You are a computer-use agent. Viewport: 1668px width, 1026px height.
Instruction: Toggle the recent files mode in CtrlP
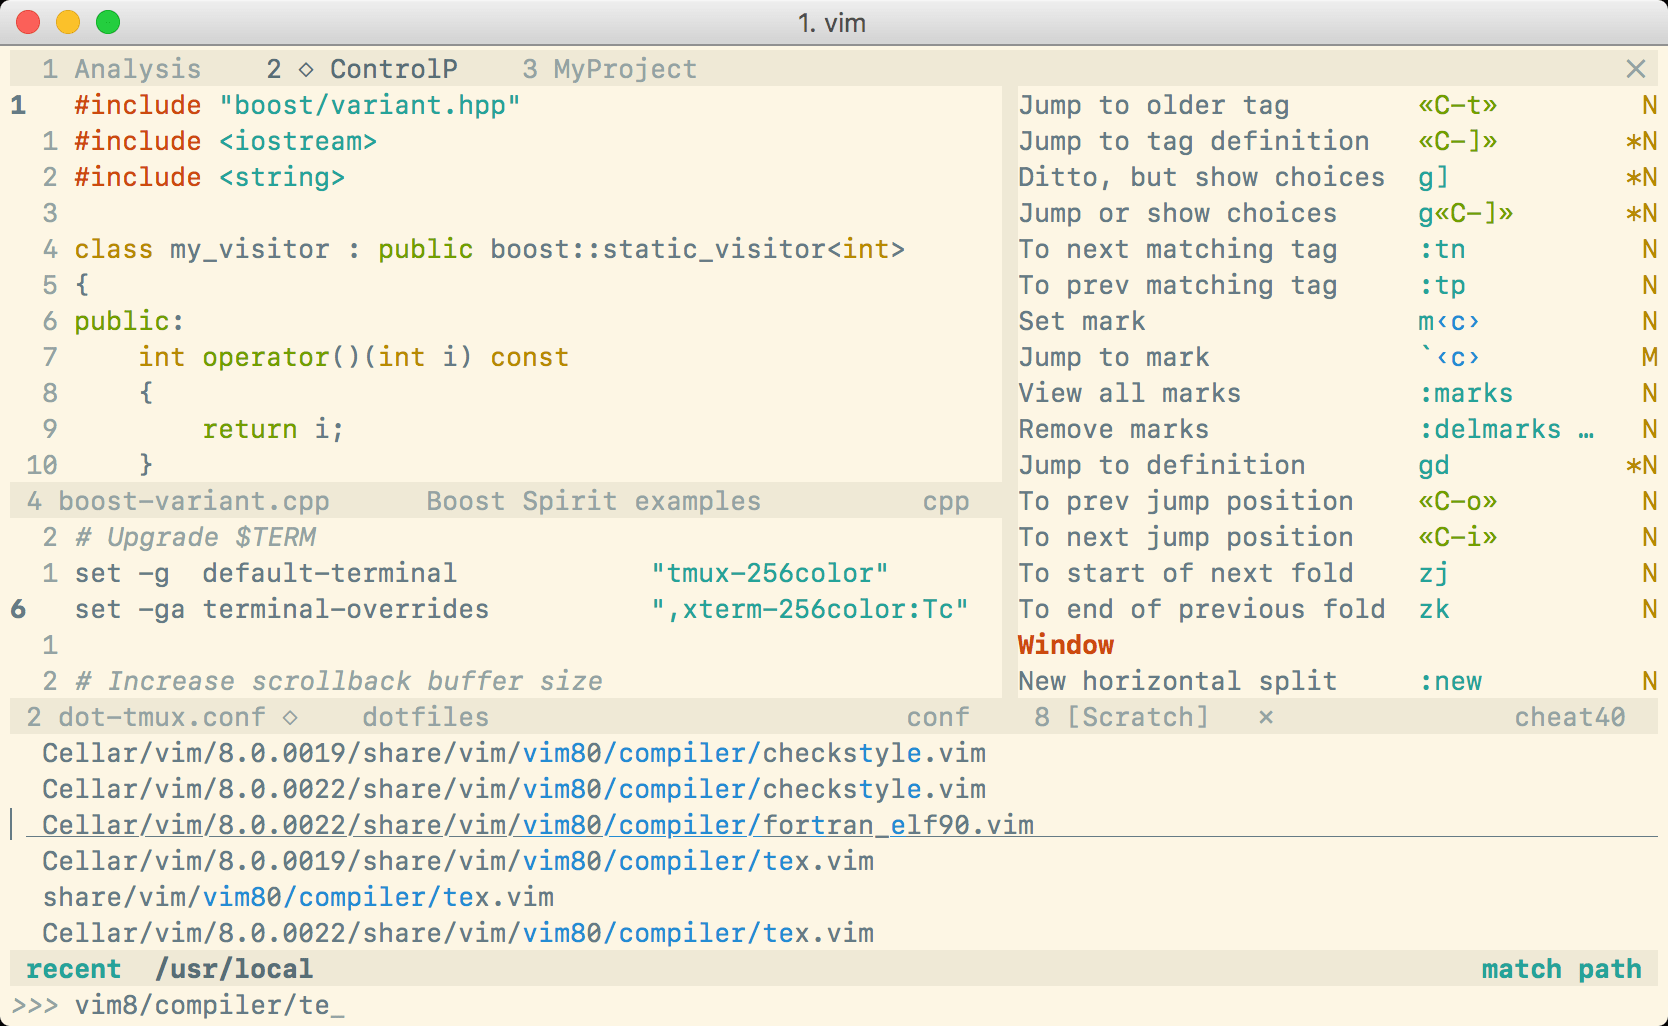[x=75, y=968]
